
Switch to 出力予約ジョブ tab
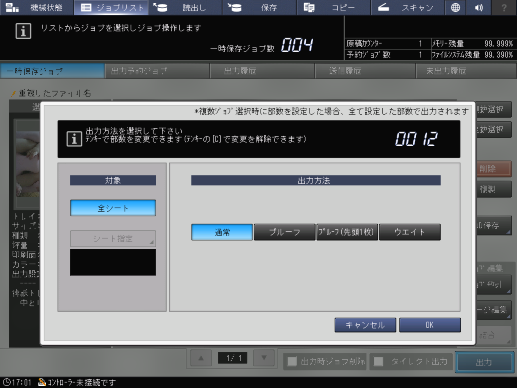click(157, 71)
